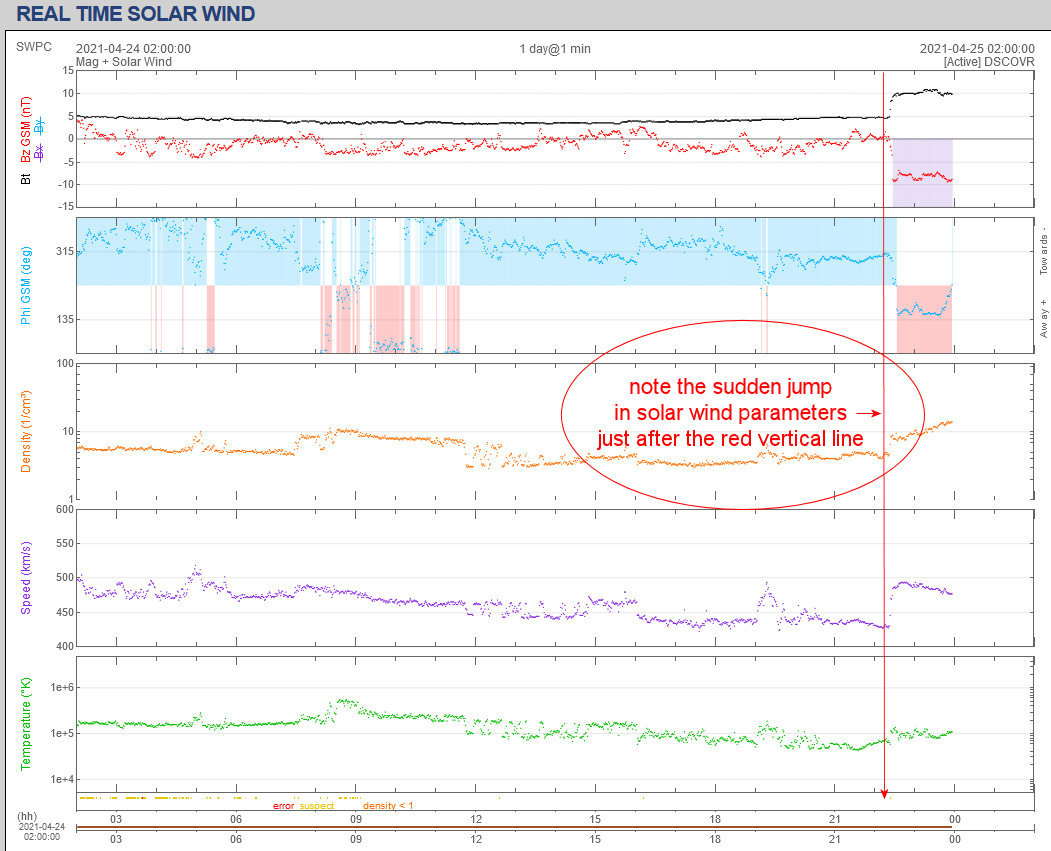This screenshot has height=851, width=1051.
Task: Click the Speed (km/s) axis label
Action: [x=26, y=578]
